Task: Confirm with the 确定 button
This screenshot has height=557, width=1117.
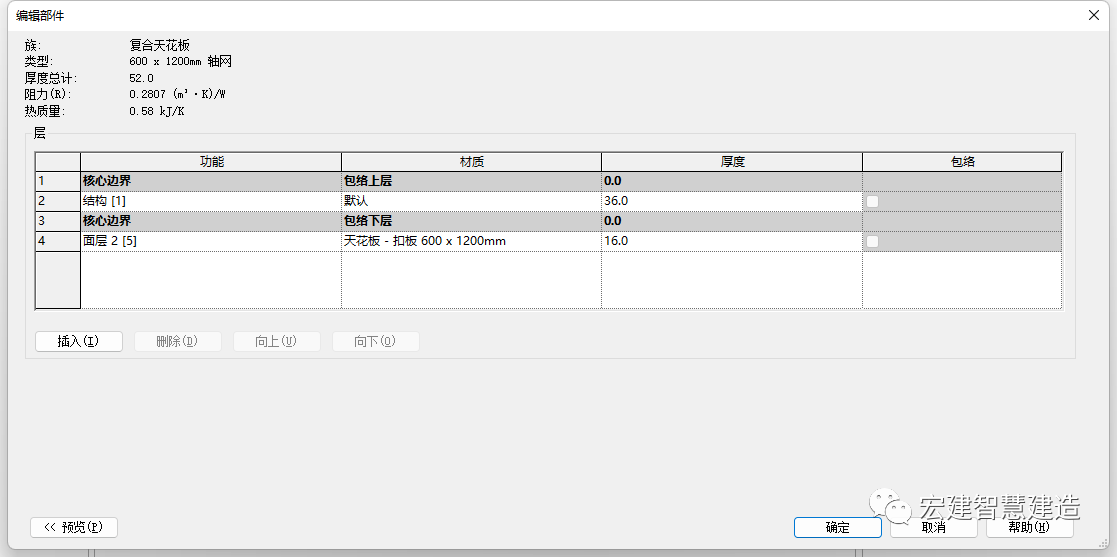Action: (x=838, y=527)
